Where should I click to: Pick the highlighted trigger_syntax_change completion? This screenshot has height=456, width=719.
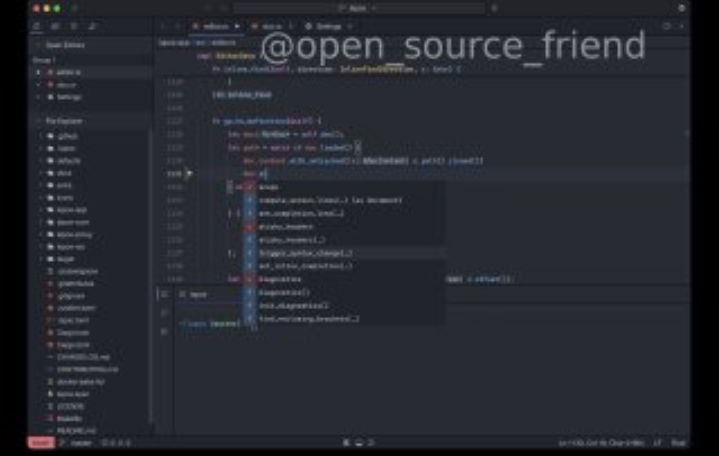tap(344, 253)
